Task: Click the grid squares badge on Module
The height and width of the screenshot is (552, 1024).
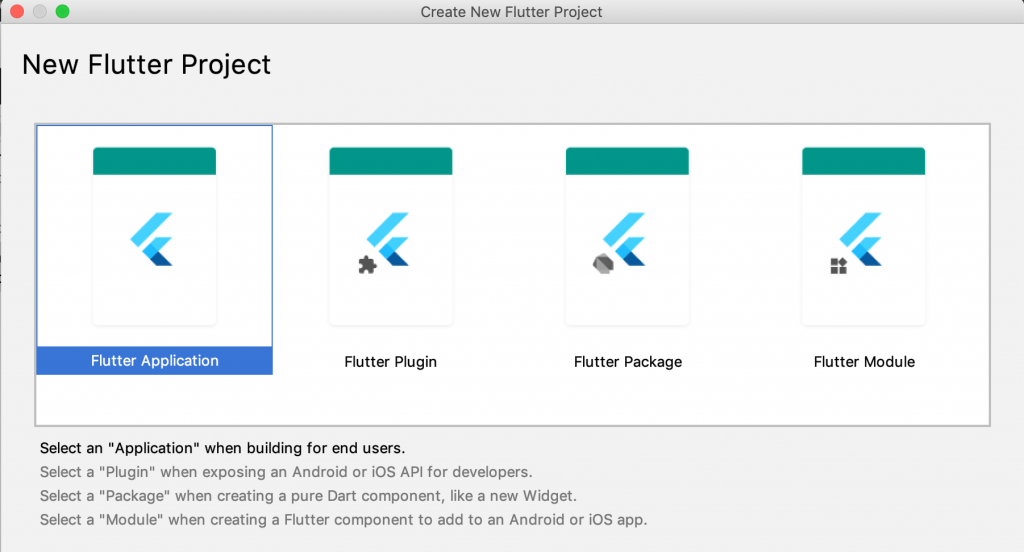Action: [x=839, y=266]
